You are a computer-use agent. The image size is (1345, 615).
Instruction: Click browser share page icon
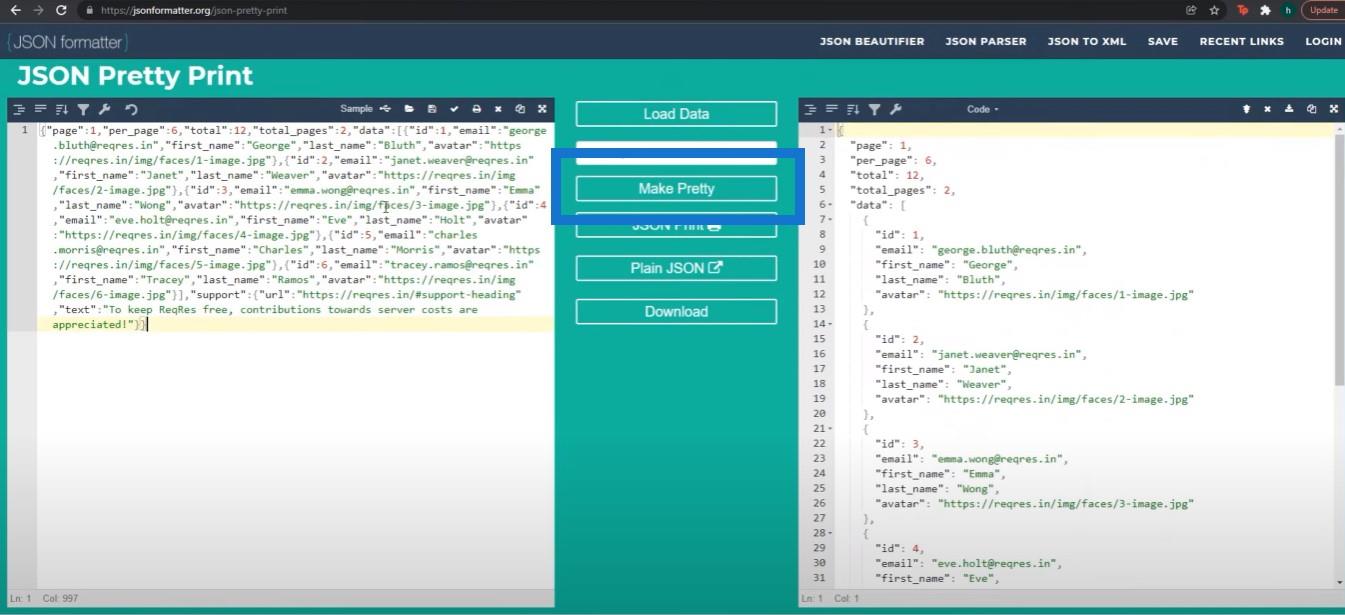pyautogui.click(x=1191, y=10)
